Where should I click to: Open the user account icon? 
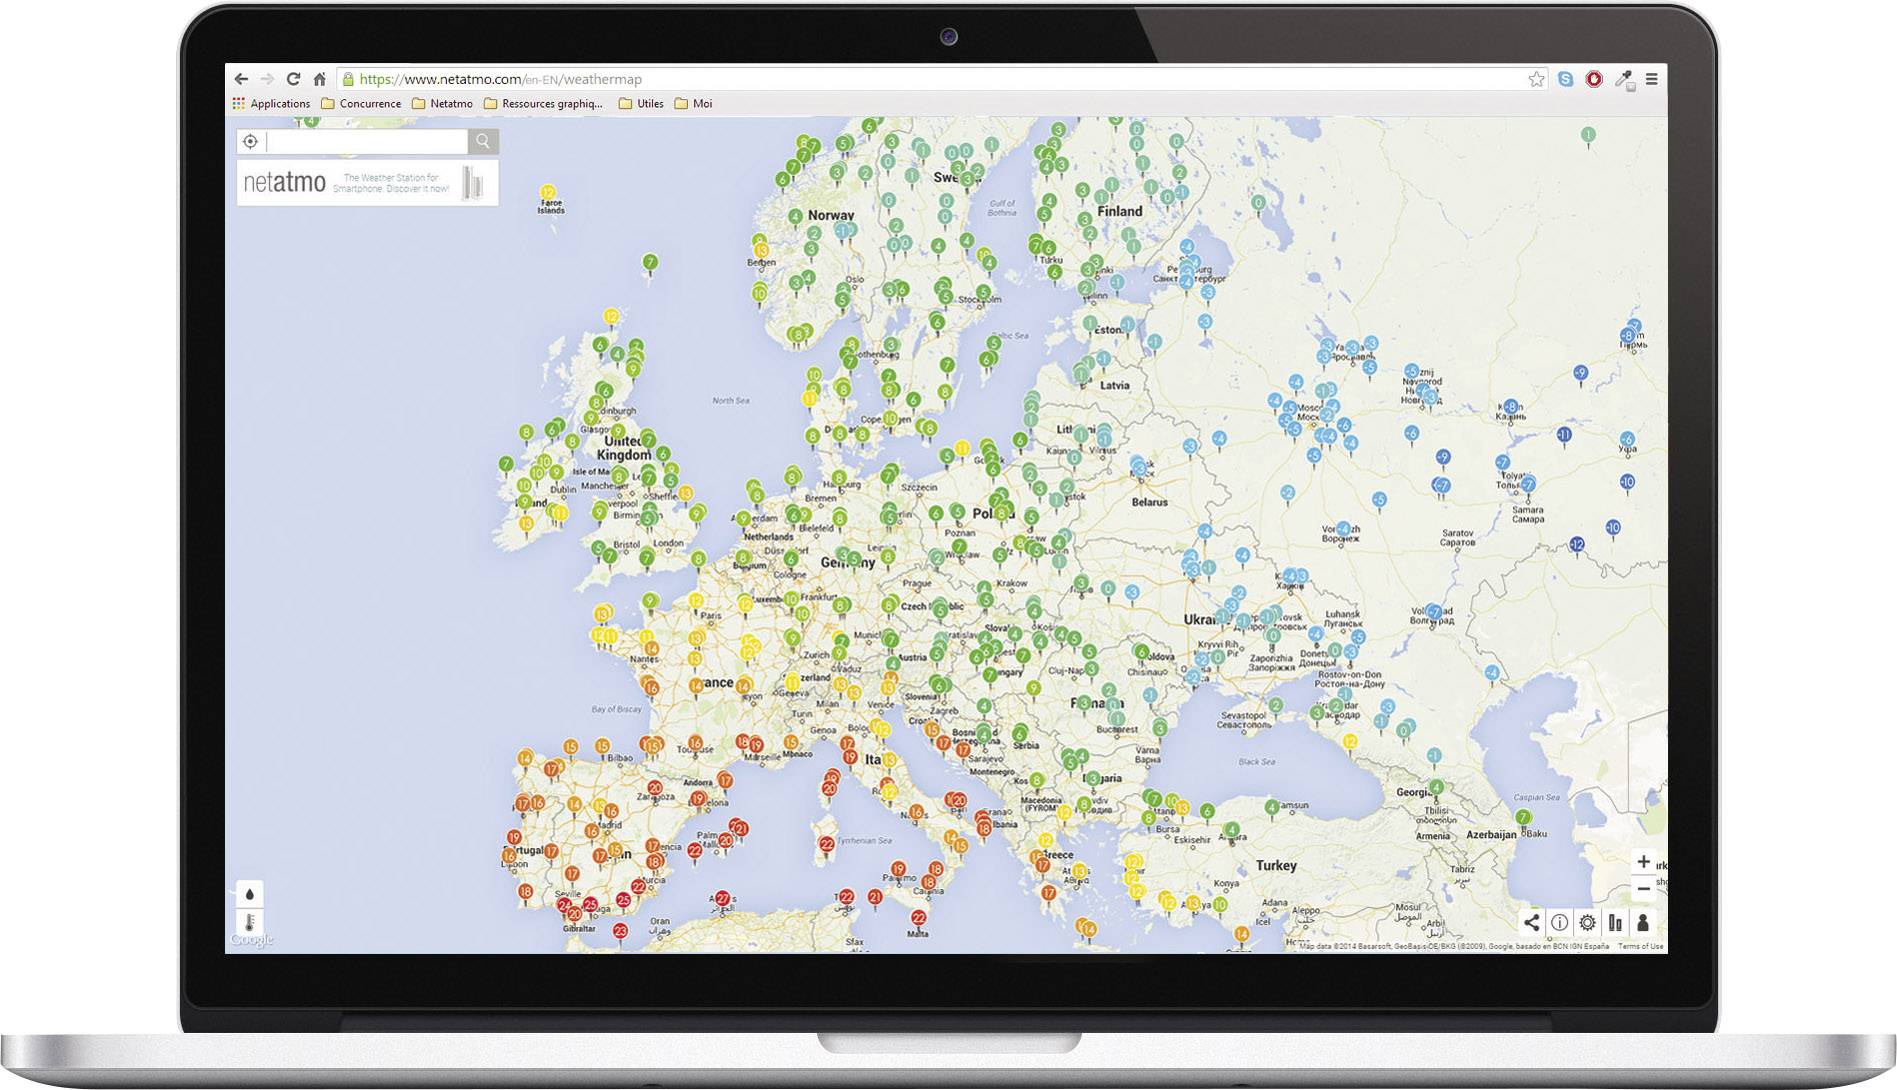(x=1643, y=923)
